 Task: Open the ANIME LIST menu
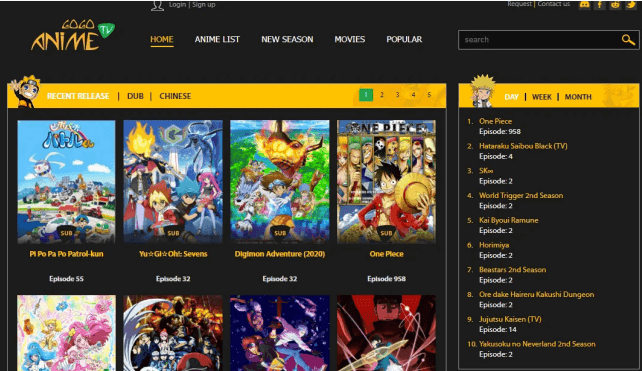click(x=217, y=39)
